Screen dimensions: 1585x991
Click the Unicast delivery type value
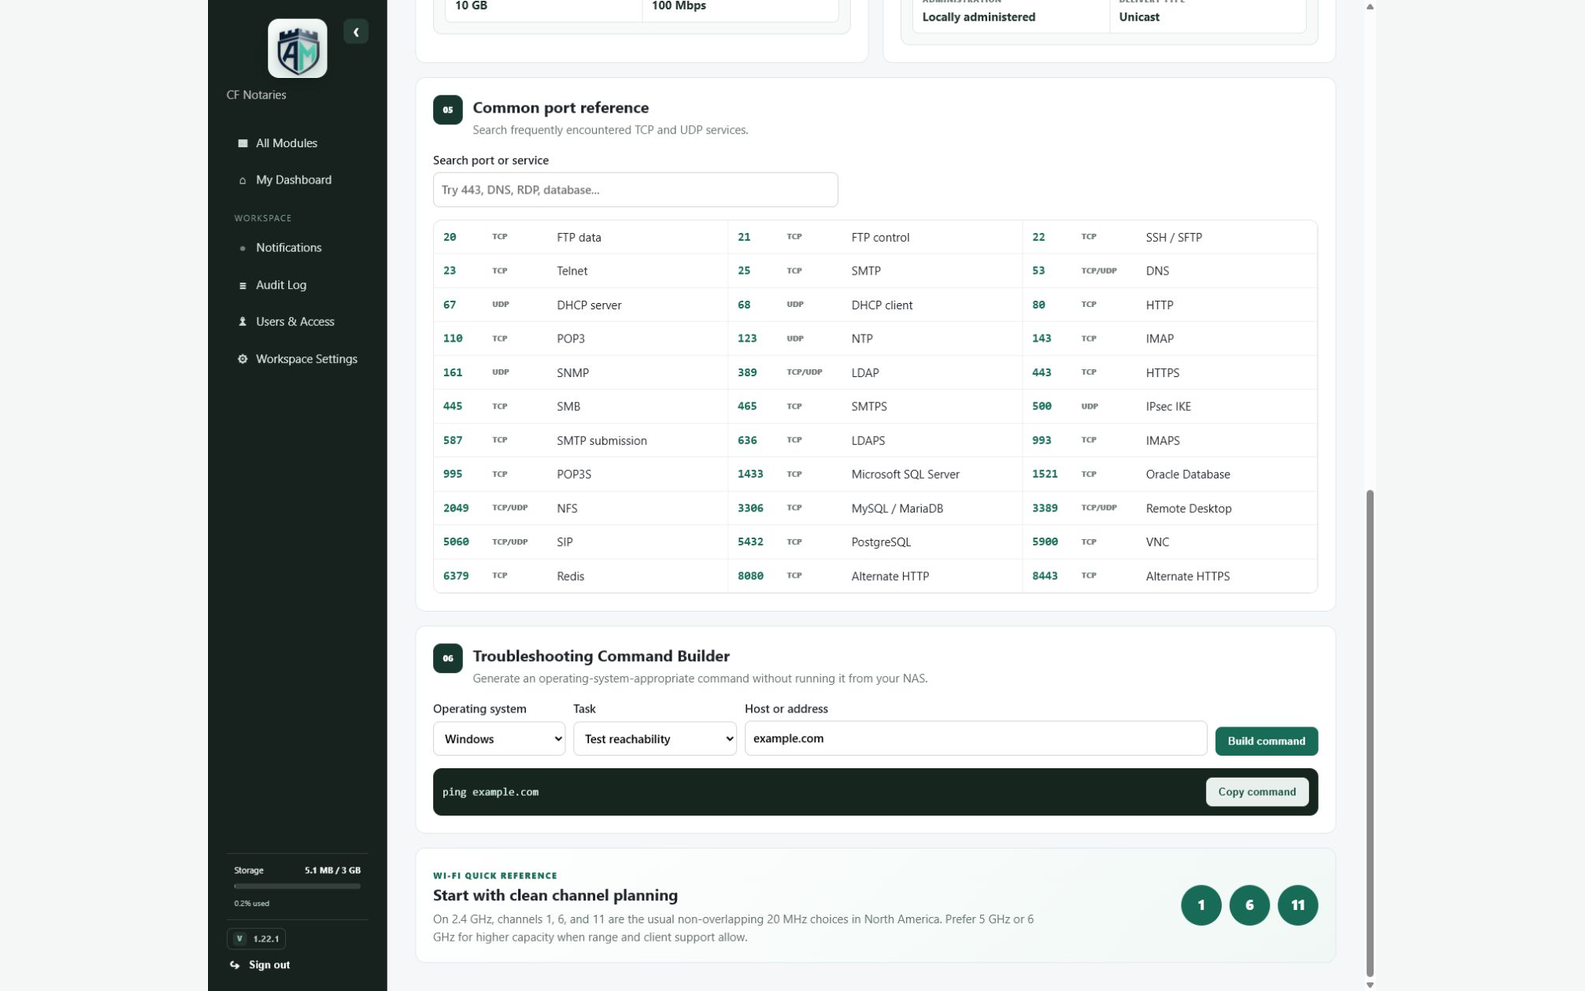coord(1139,17)
